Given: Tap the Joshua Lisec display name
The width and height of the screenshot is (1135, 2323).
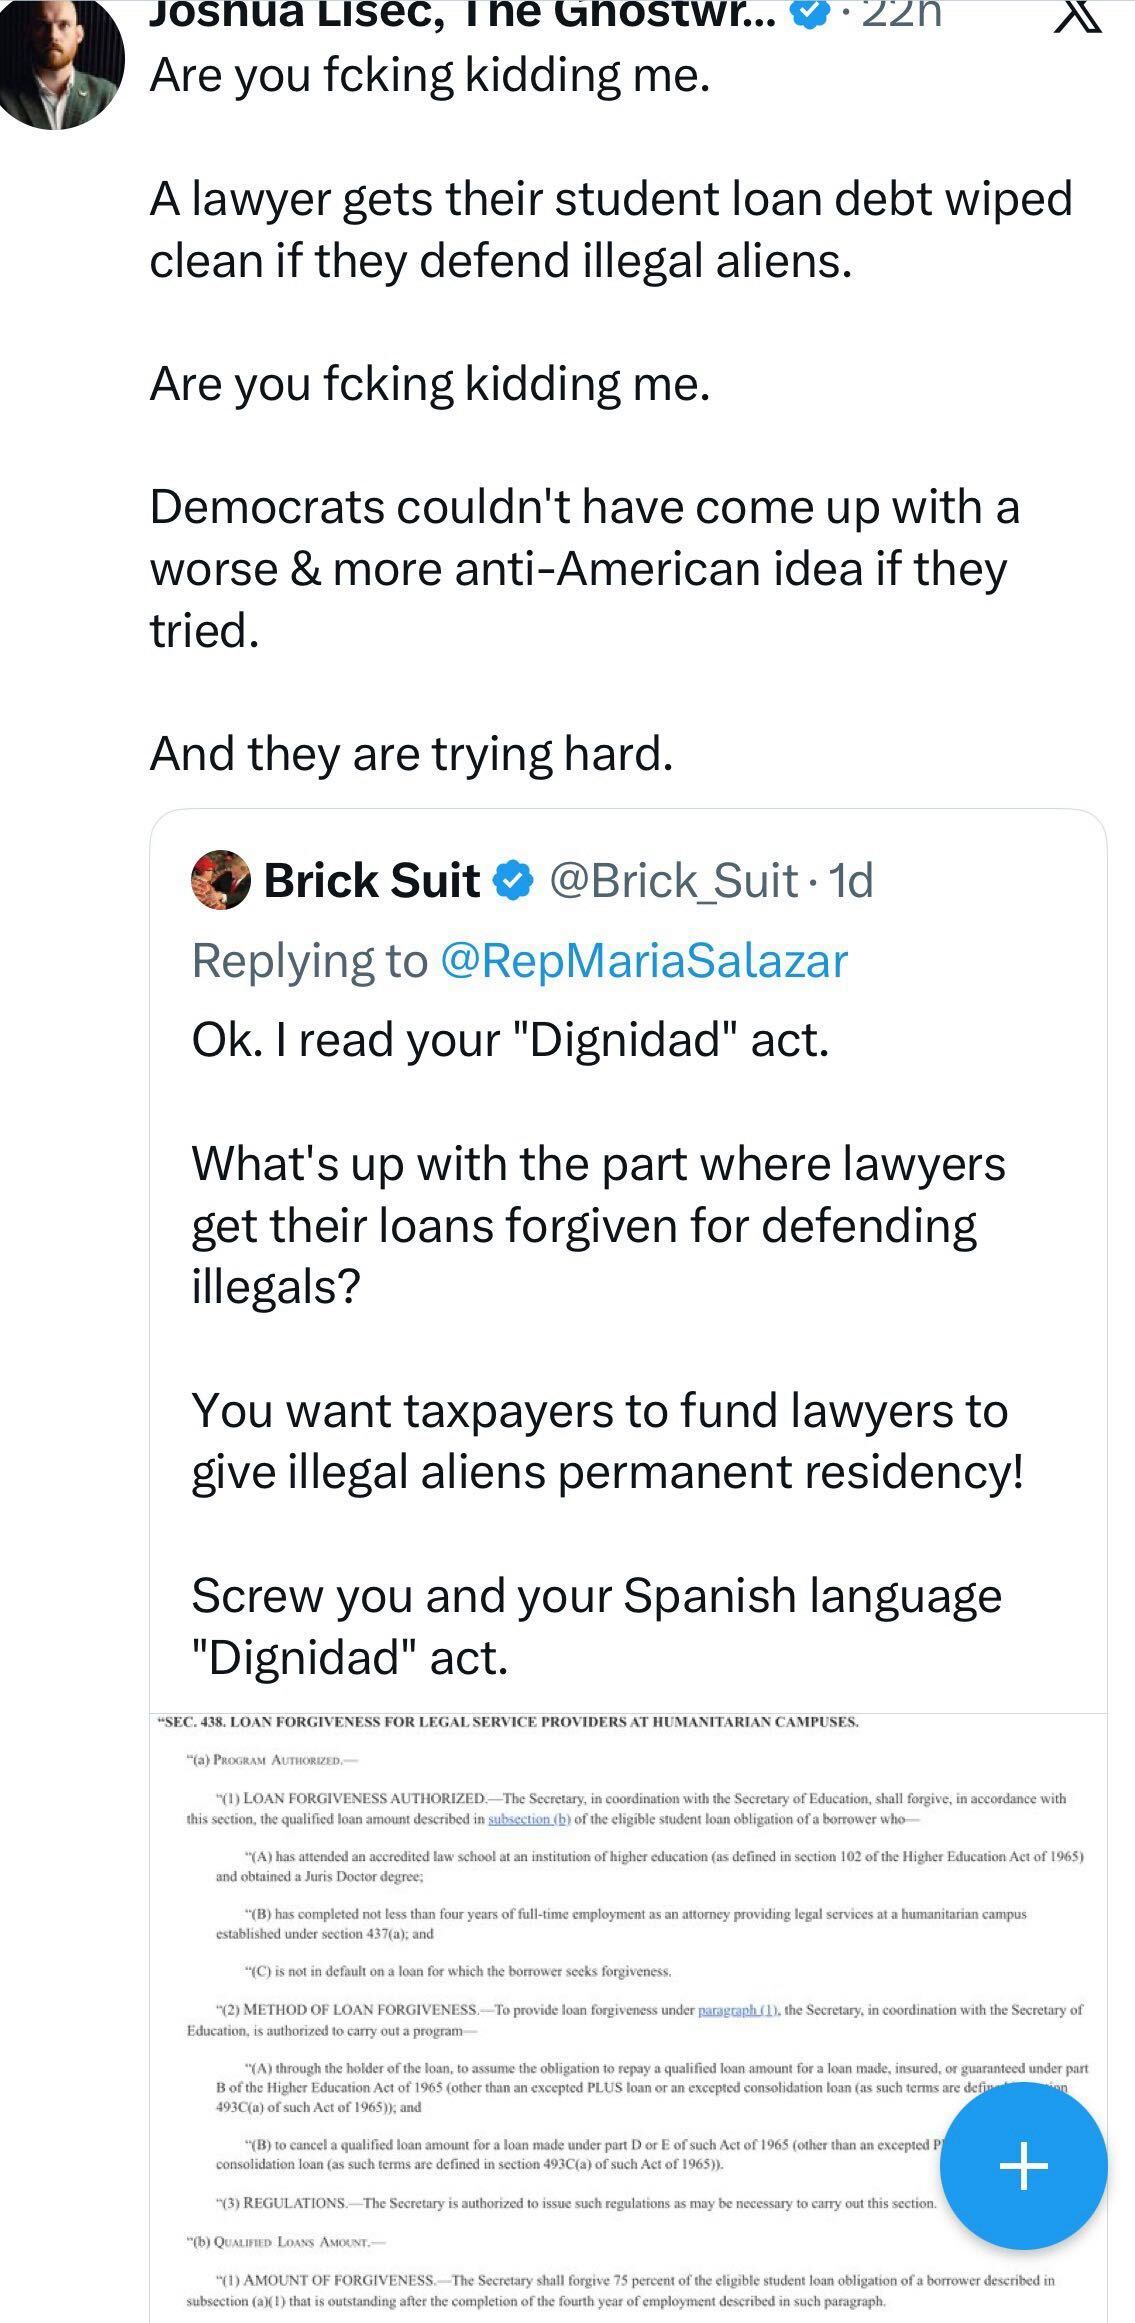Looking at the screenshot, I should pyautogui.click(x=460, y=12).
